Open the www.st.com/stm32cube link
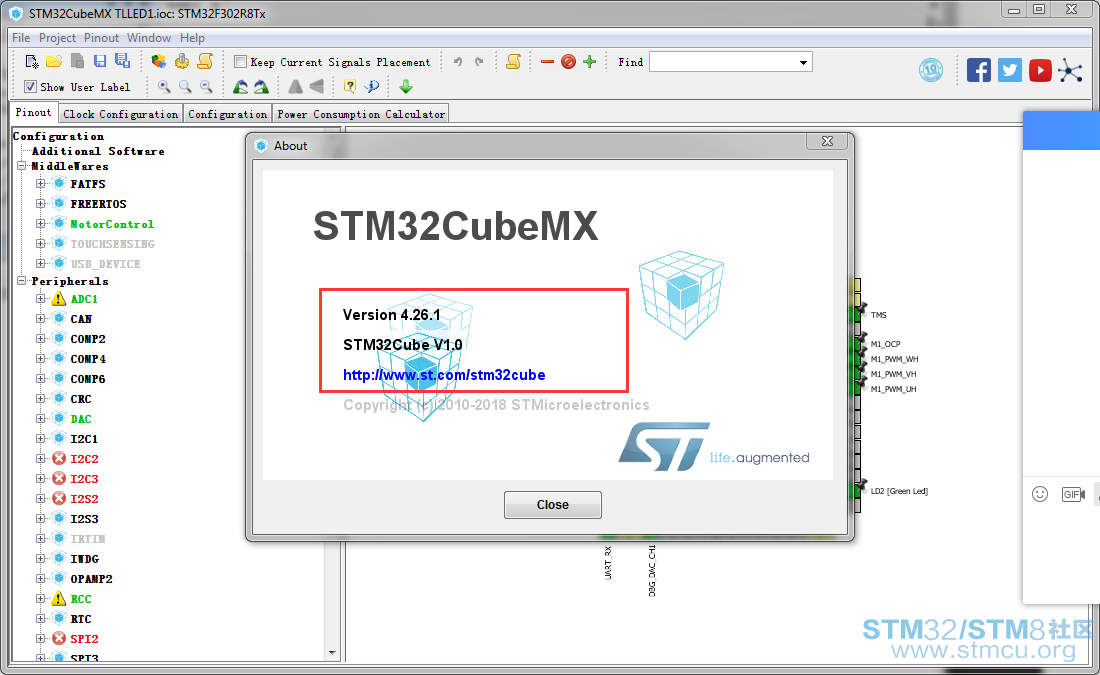Screen dimensions: 1100x675 pyautogui.click(x=444, y=375)
